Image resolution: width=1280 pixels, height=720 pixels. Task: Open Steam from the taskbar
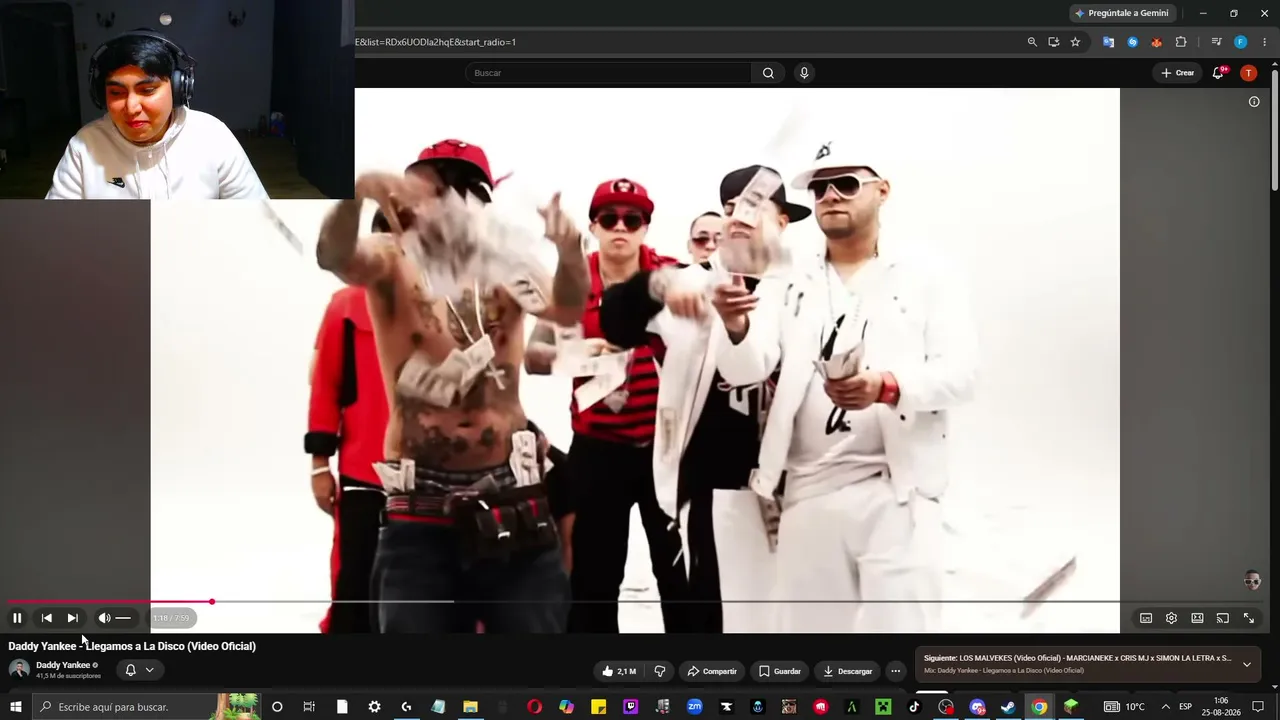pos(1008,707)
